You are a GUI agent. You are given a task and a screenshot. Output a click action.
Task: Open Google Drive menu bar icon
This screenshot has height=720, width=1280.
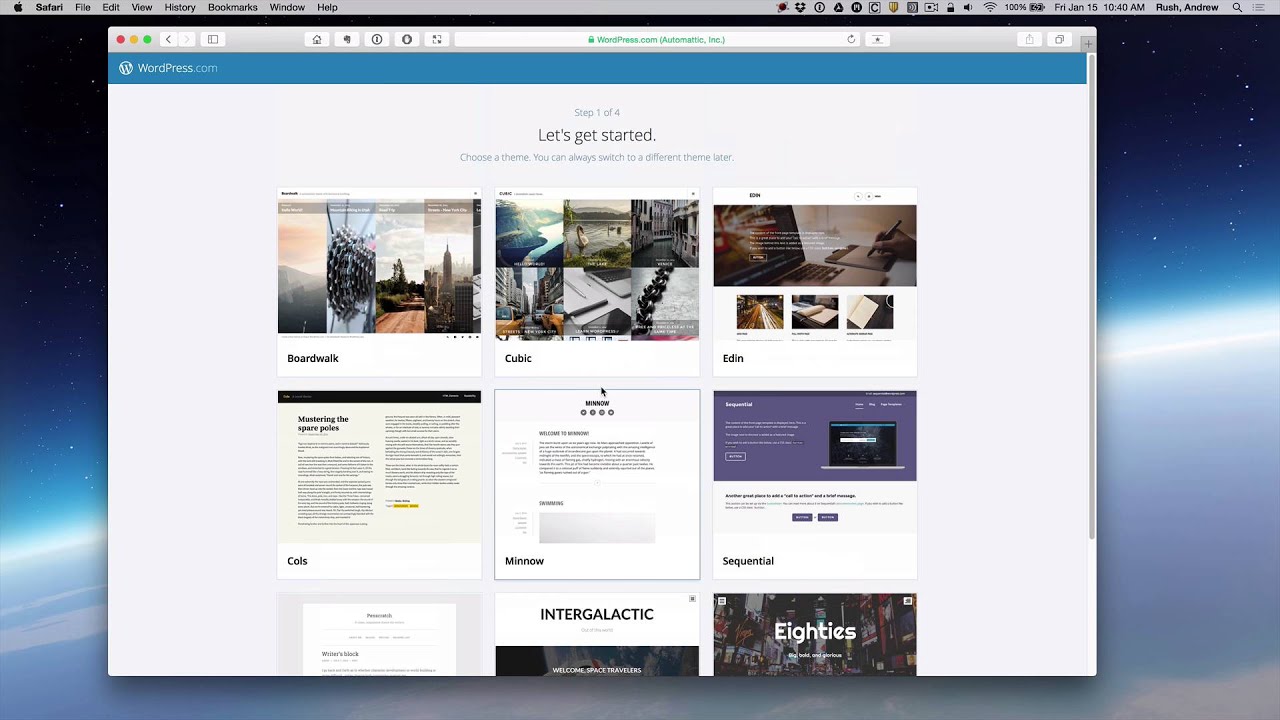tap(838, 7)
